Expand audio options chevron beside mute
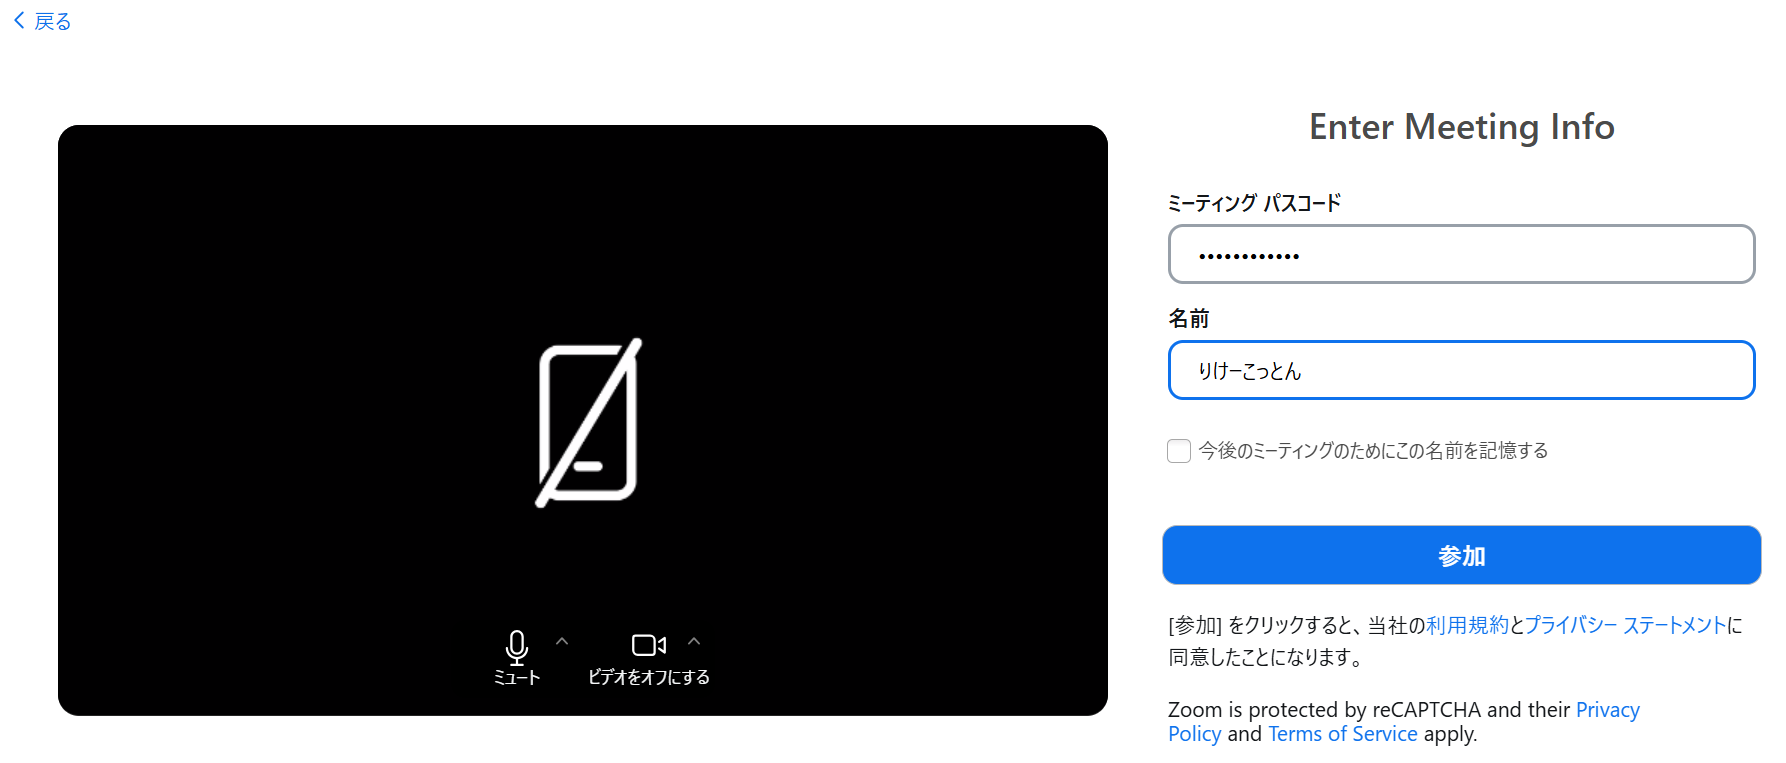Viewport: 1786px width, 763px height. [562, 641]
